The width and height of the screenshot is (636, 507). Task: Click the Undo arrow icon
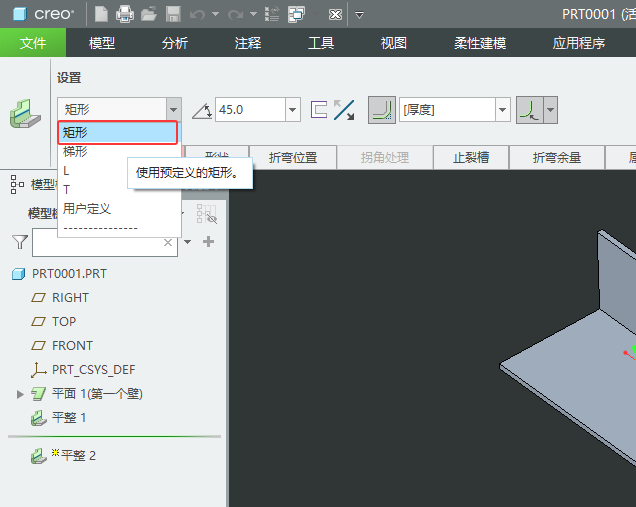tap(198, 15)
